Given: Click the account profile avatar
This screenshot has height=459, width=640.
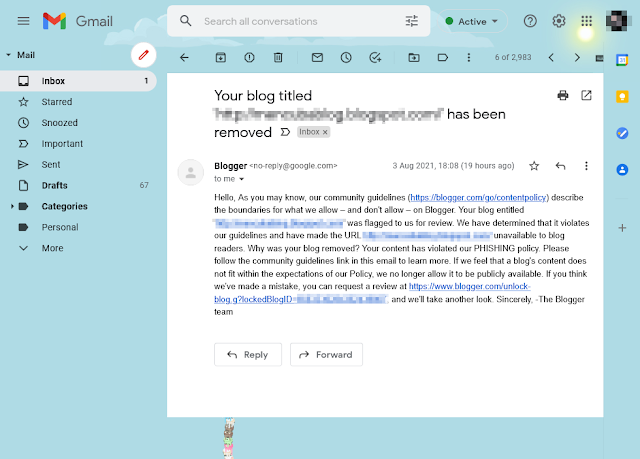Looking at the screenshot, I should coord(616,21).
